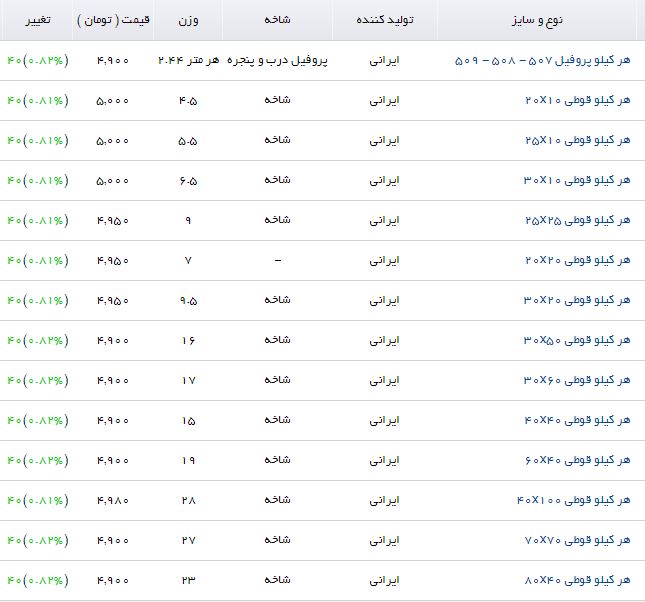Select the dash in the 20X20 row's شاخه column
This screenshot has height=602, width=645.
tap(278, 260)
